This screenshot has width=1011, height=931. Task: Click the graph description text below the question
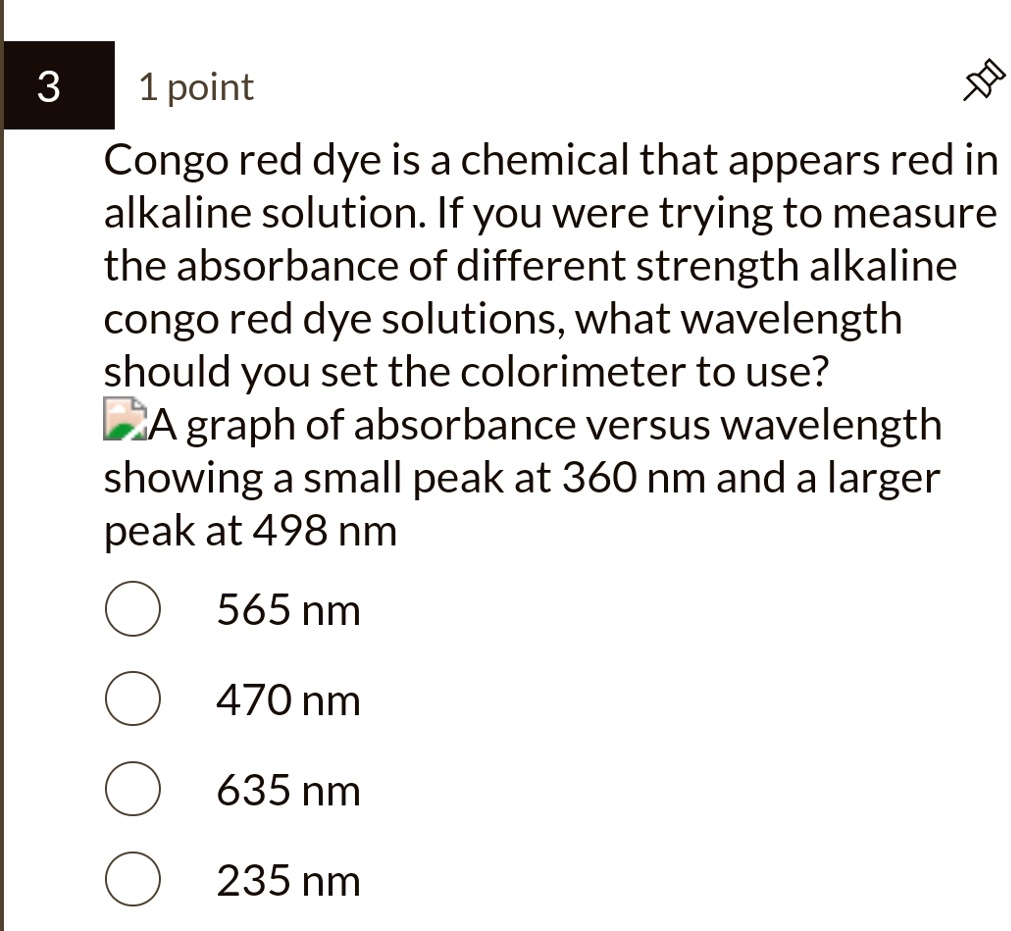click(520, 477)
